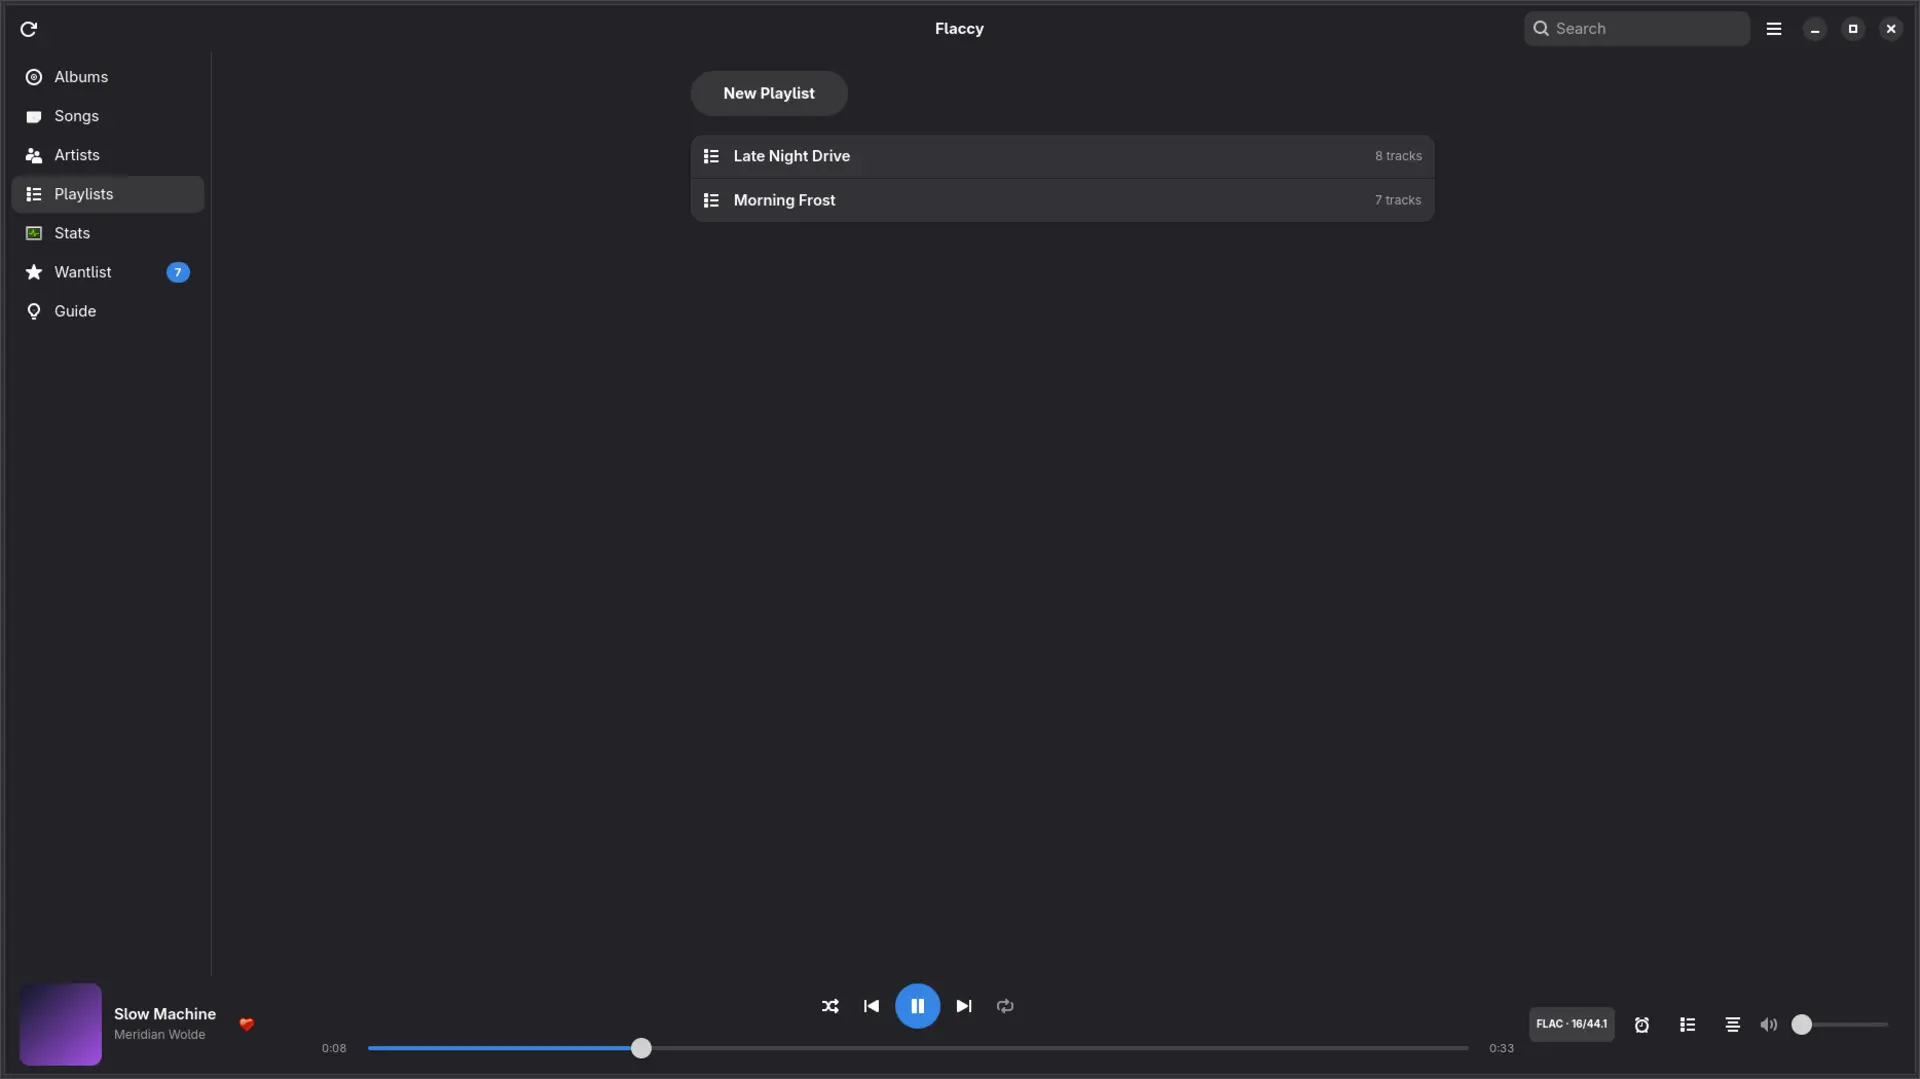Focus the Search input field

1637,29
